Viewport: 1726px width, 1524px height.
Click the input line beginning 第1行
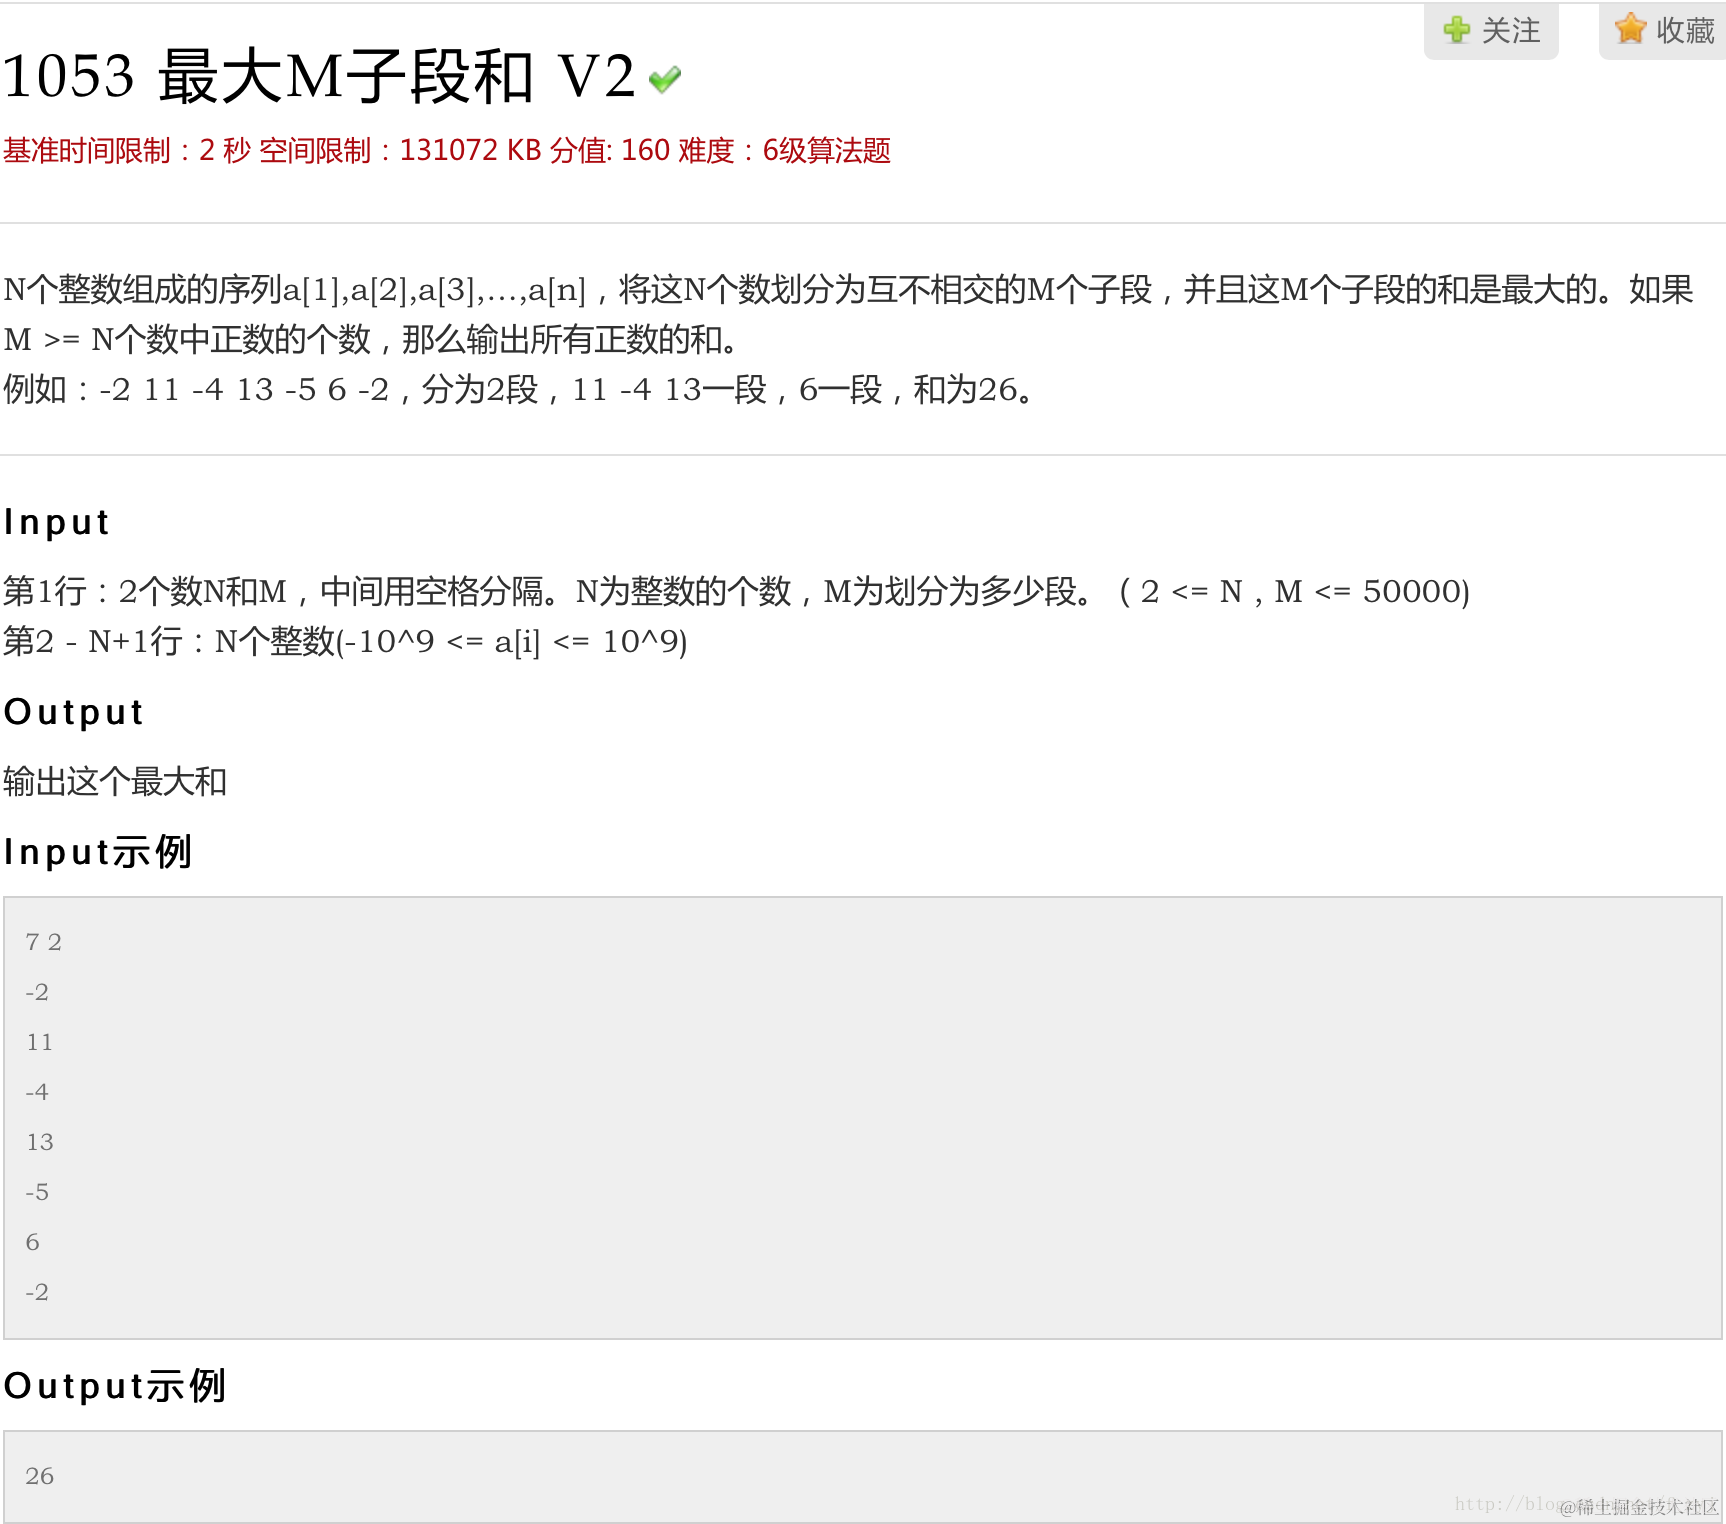point(737,591)
